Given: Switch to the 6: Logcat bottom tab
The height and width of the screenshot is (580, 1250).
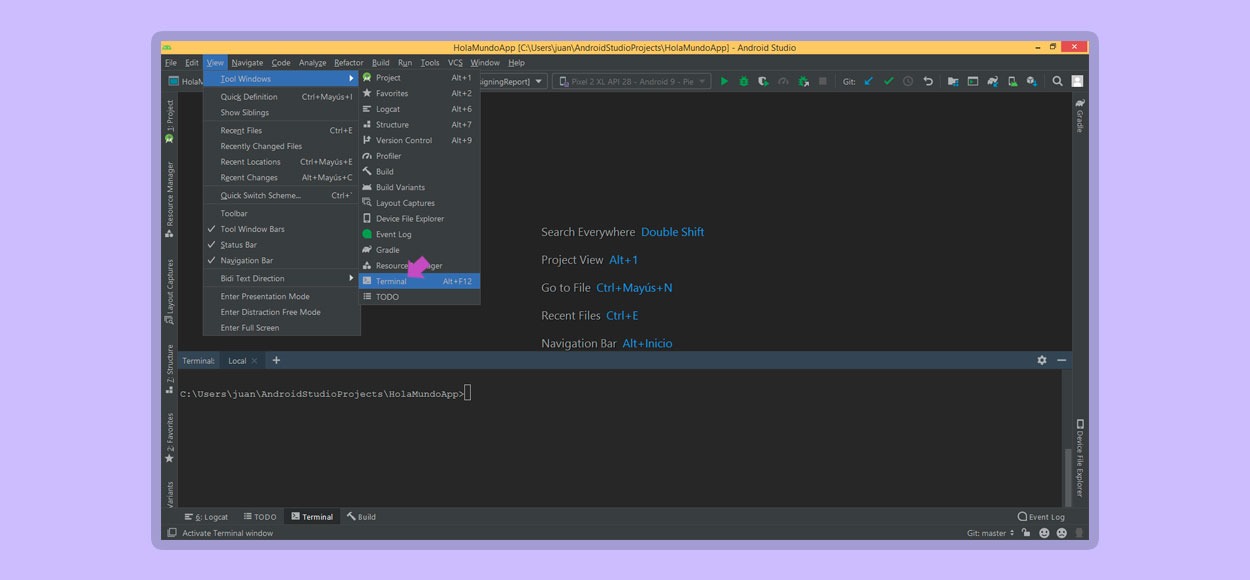Looking at the screenshot, I should 206,517.
